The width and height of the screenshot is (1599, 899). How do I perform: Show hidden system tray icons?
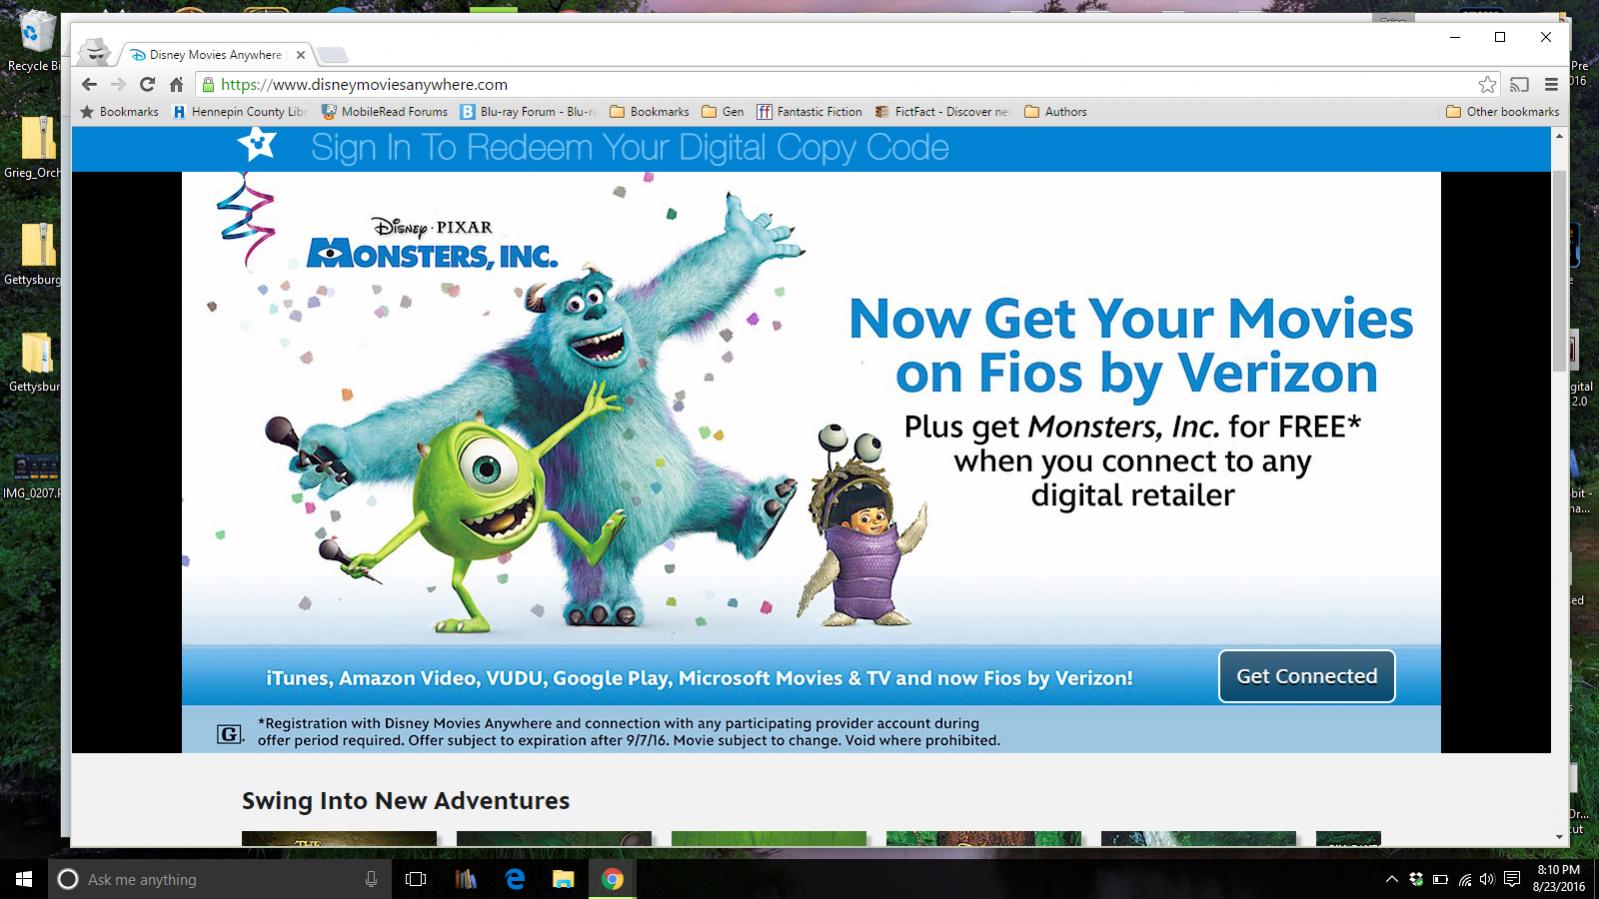[1391, 880]
